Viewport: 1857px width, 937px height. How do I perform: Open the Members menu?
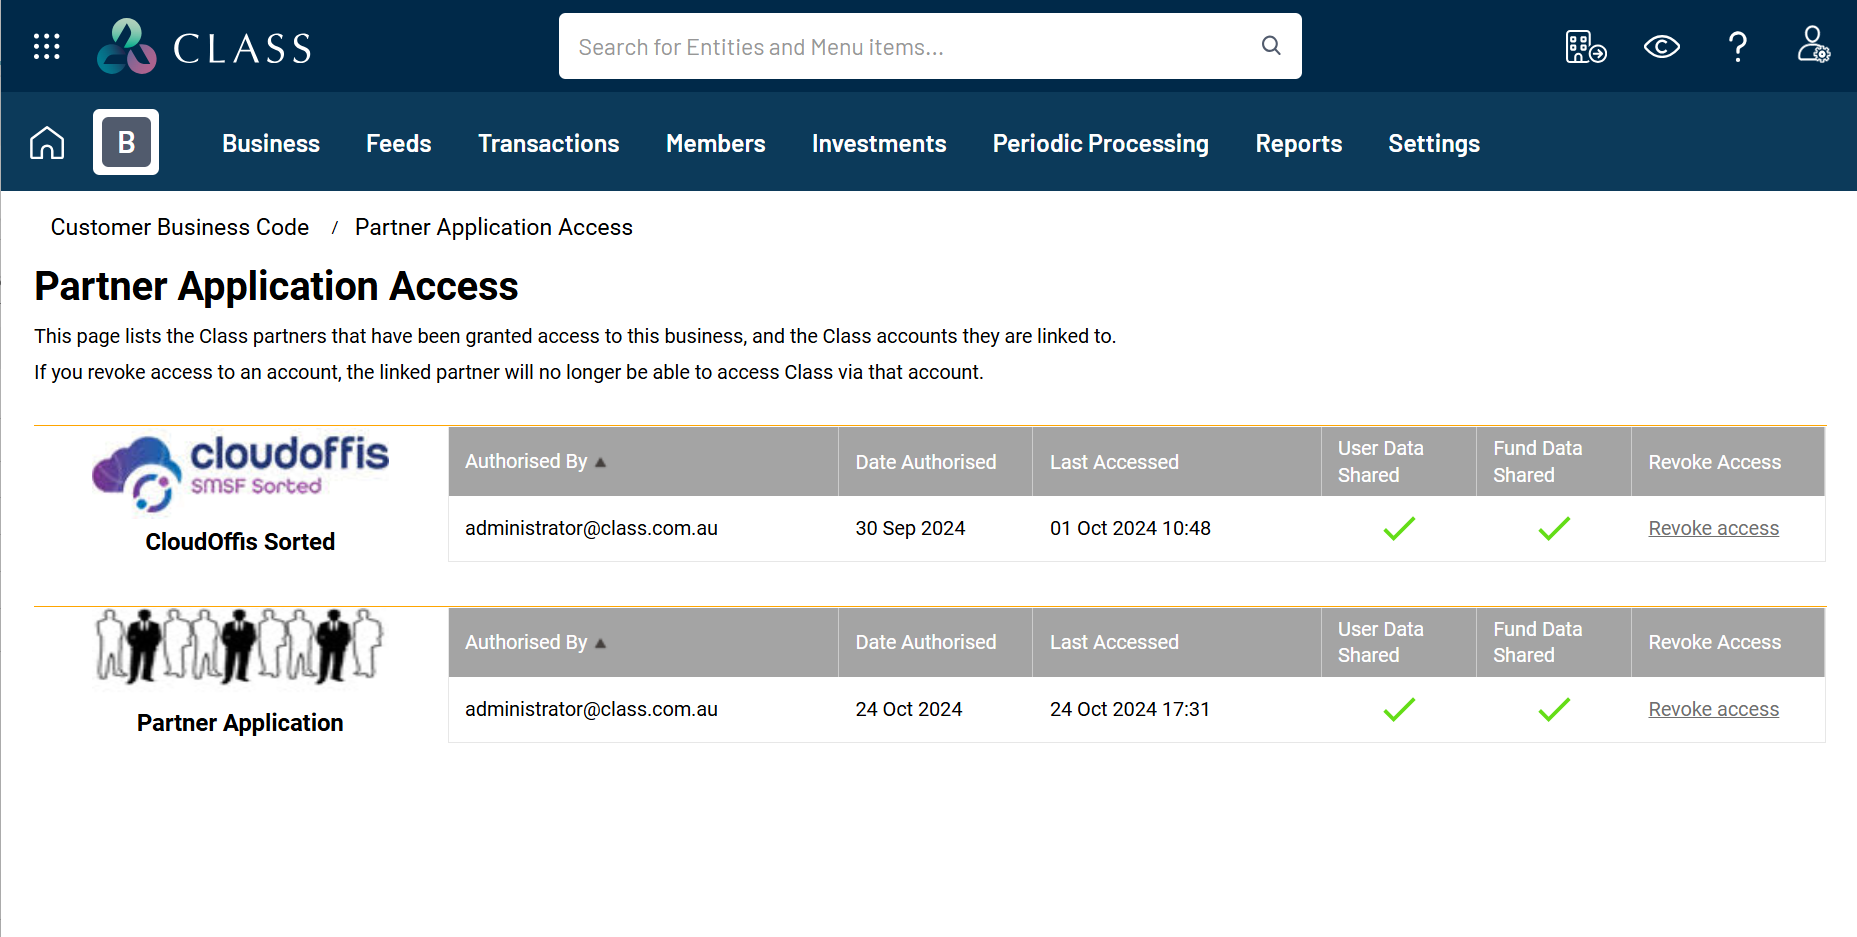click(x=716, y=144)
